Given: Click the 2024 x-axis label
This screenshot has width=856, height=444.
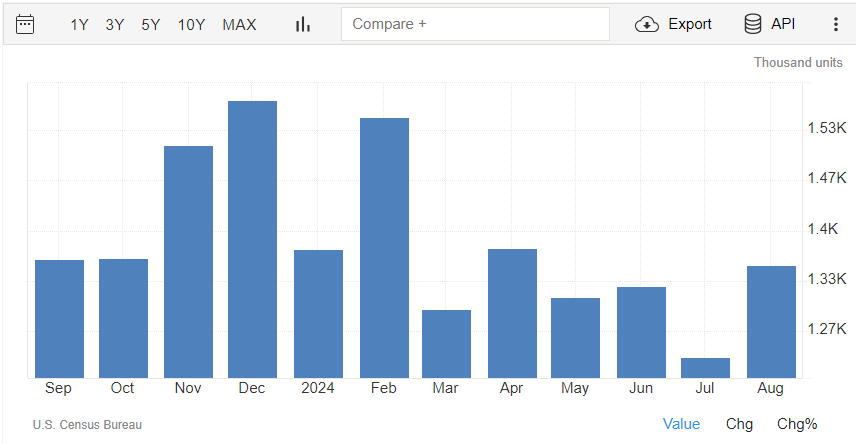Looking at the screenshot, I should [318, 388].
